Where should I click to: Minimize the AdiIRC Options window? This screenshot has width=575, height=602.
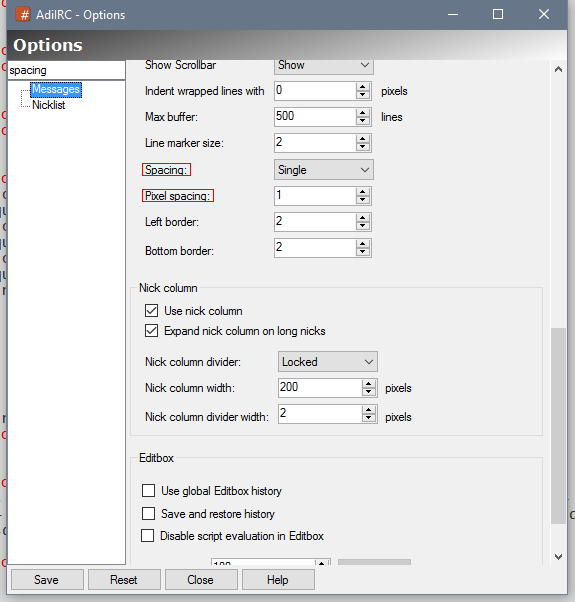coord(453,15)
